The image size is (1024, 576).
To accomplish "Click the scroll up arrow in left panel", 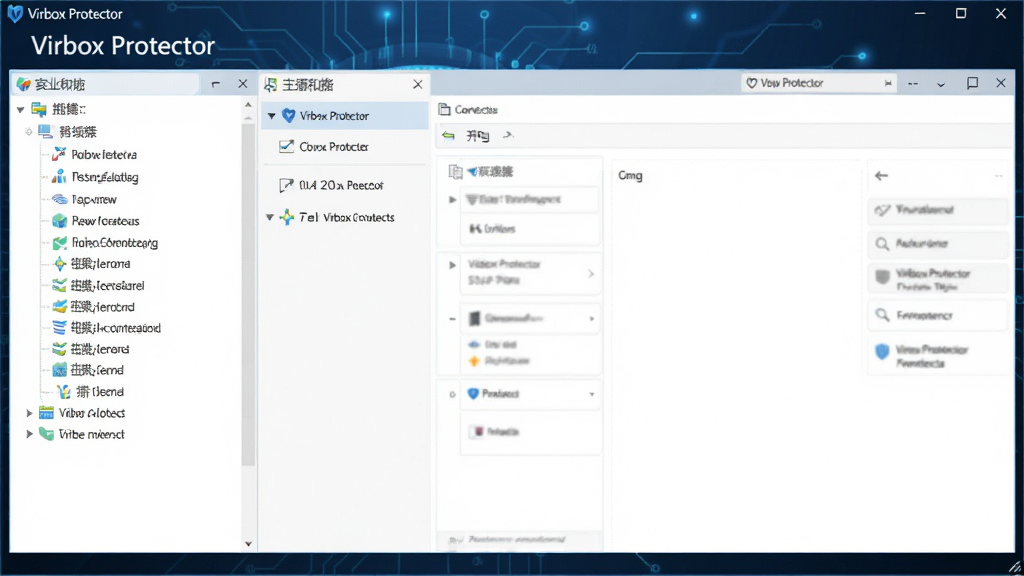I will pos(248,104).
